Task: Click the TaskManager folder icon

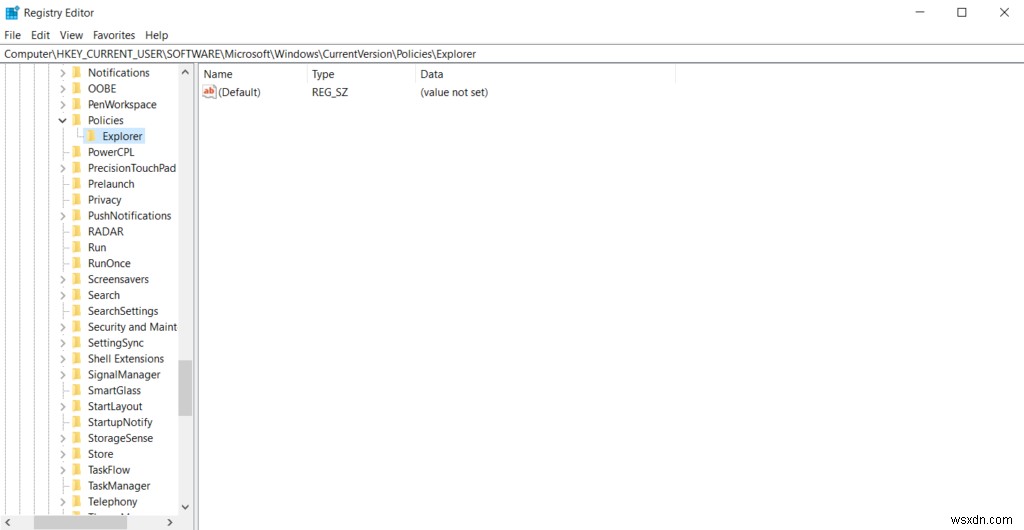Action: pyautogui.click(x=77, y=486)
